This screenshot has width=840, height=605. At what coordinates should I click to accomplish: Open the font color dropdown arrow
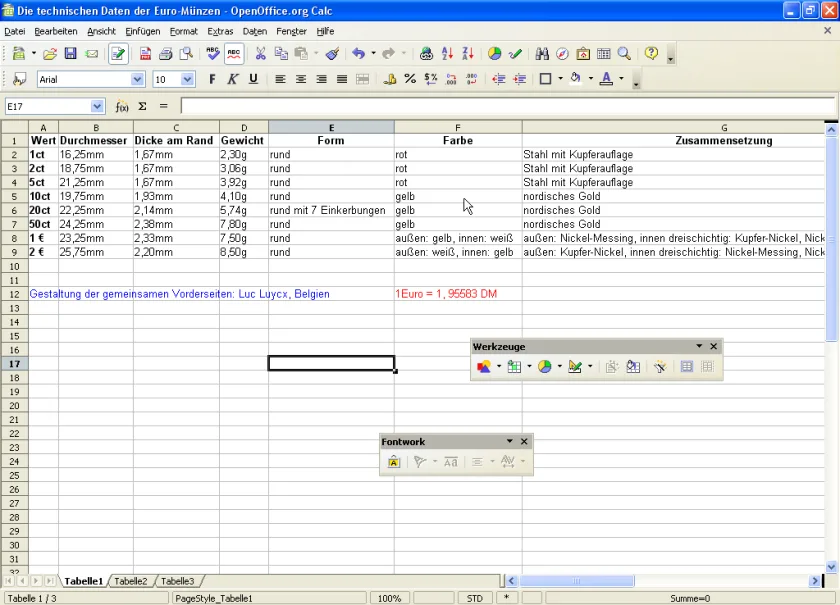click(x=621, y=79)
